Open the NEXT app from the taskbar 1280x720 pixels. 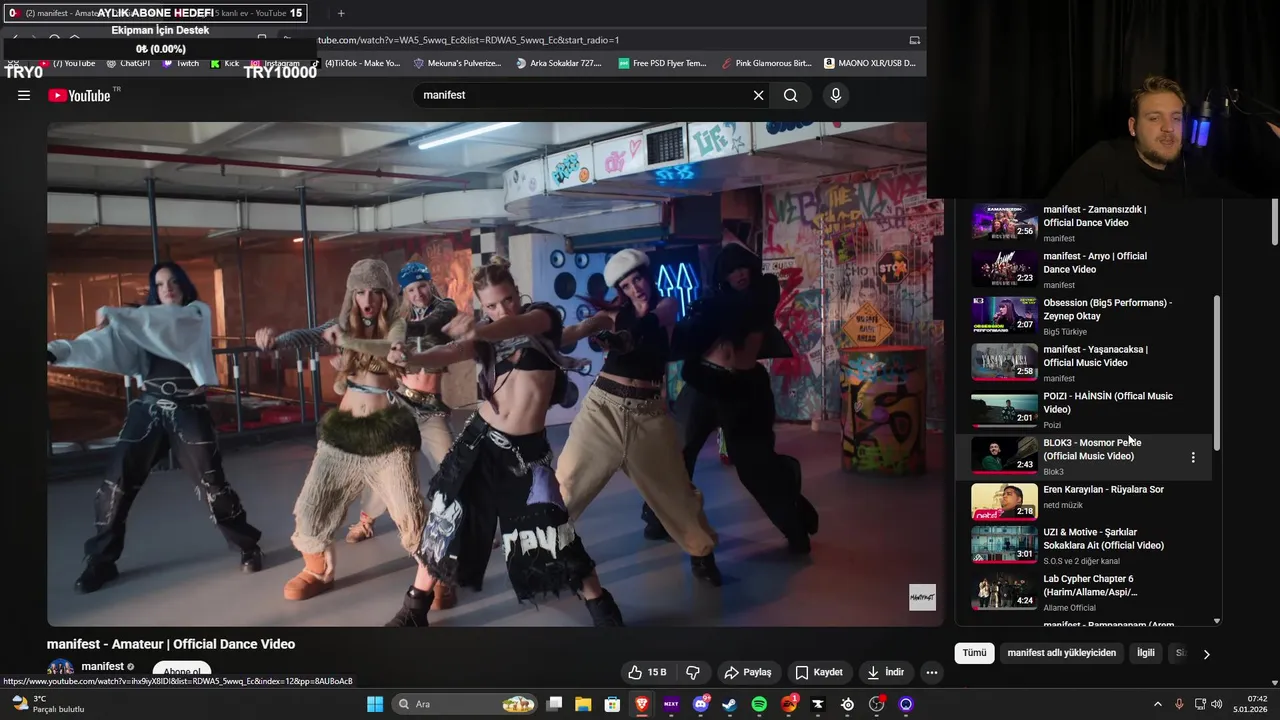coord(671,704)
